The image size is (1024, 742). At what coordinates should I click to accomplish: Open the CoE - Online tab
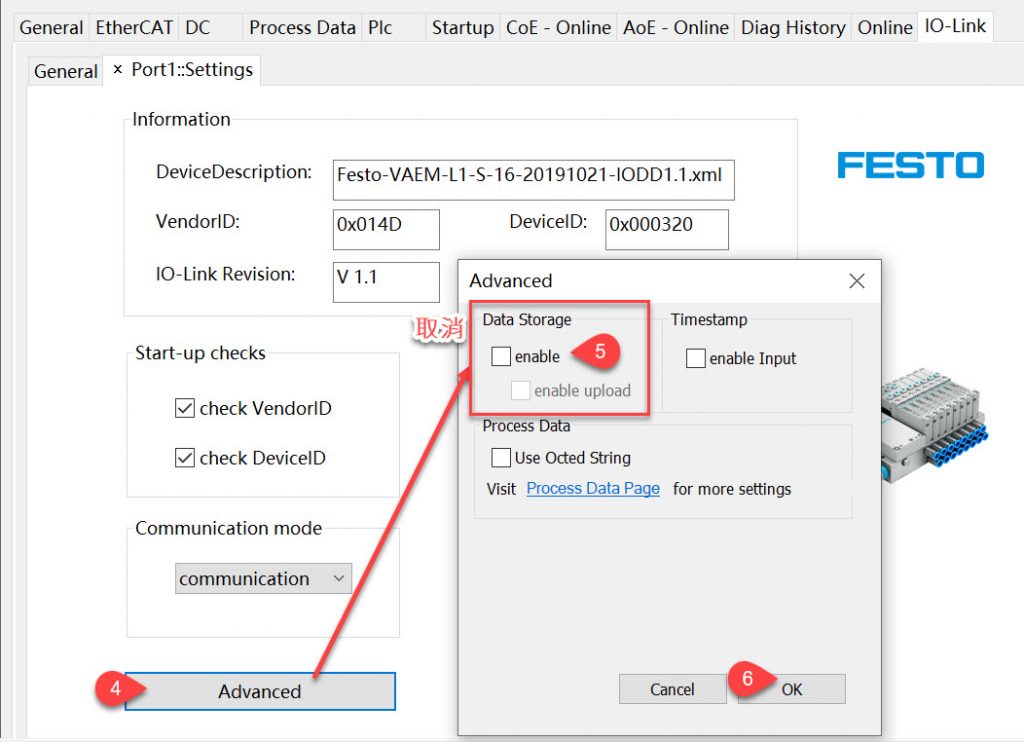coord(558,27)
